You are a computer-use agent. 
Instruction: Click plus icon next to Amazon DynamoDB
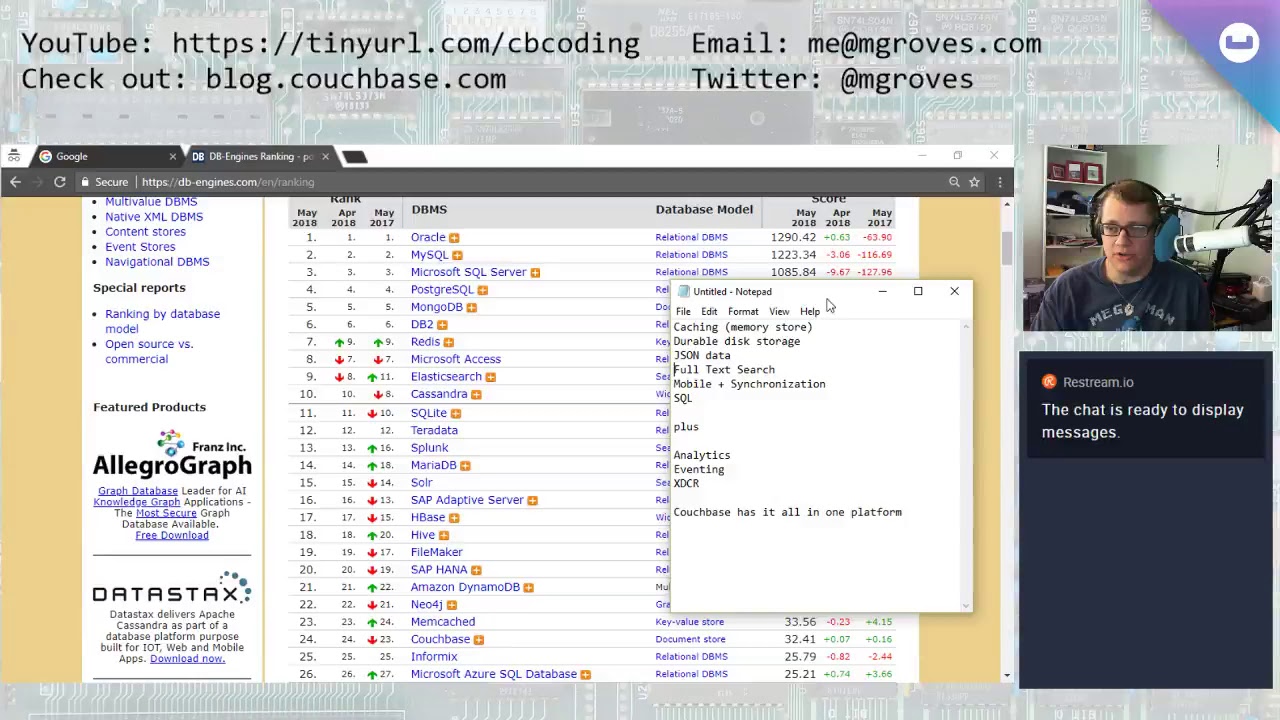(528, 587)
